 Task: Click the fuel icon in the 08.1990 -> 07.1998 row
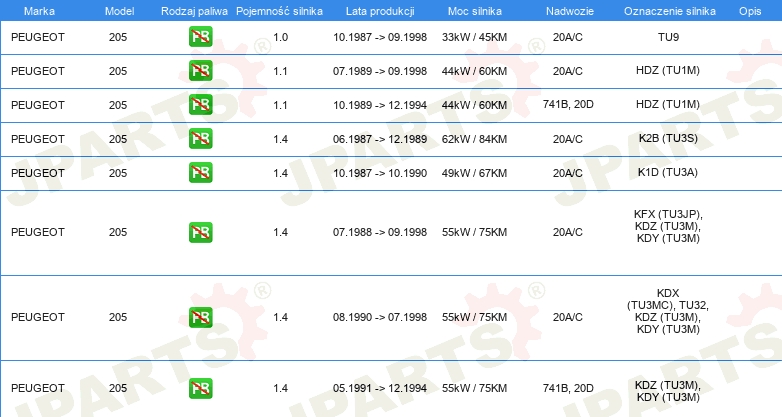coord(200,317)
